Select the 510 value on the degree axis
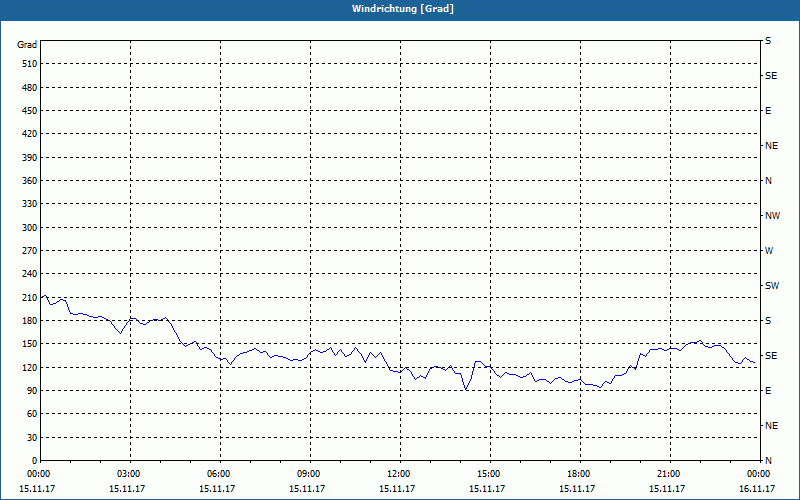Image resolution: width=800 pixels, height=500 pixels. pyautogui.click(x=30, y=64)
